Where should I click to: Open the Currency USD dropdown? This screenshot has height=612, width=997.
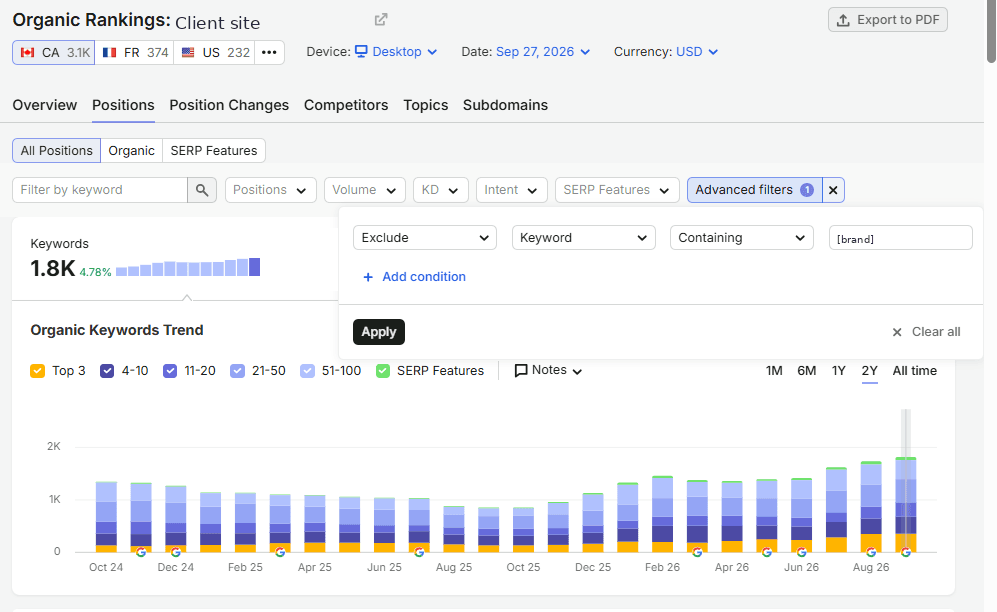click(x=696, y=52)
